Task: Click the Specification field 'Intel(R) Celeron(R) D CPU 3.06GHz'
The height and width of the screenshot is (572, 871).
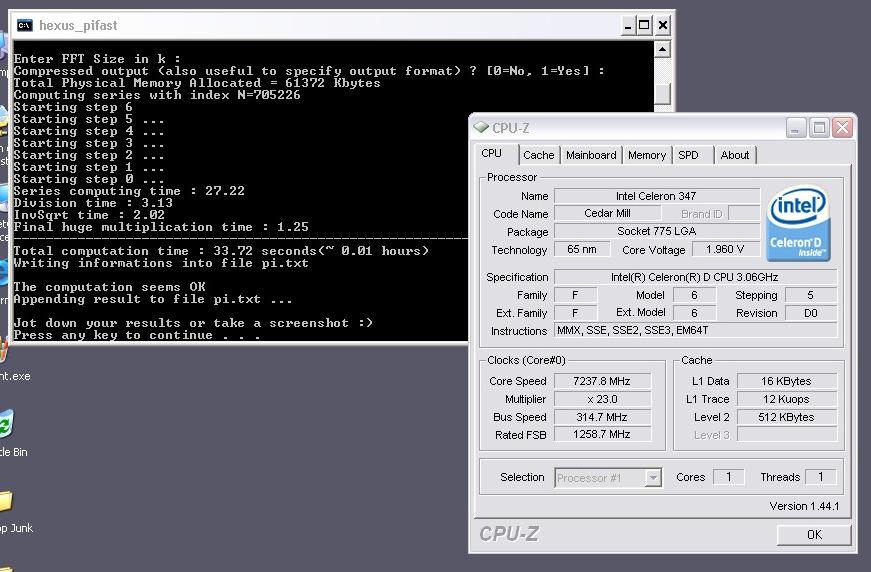Action: point(695,277)
